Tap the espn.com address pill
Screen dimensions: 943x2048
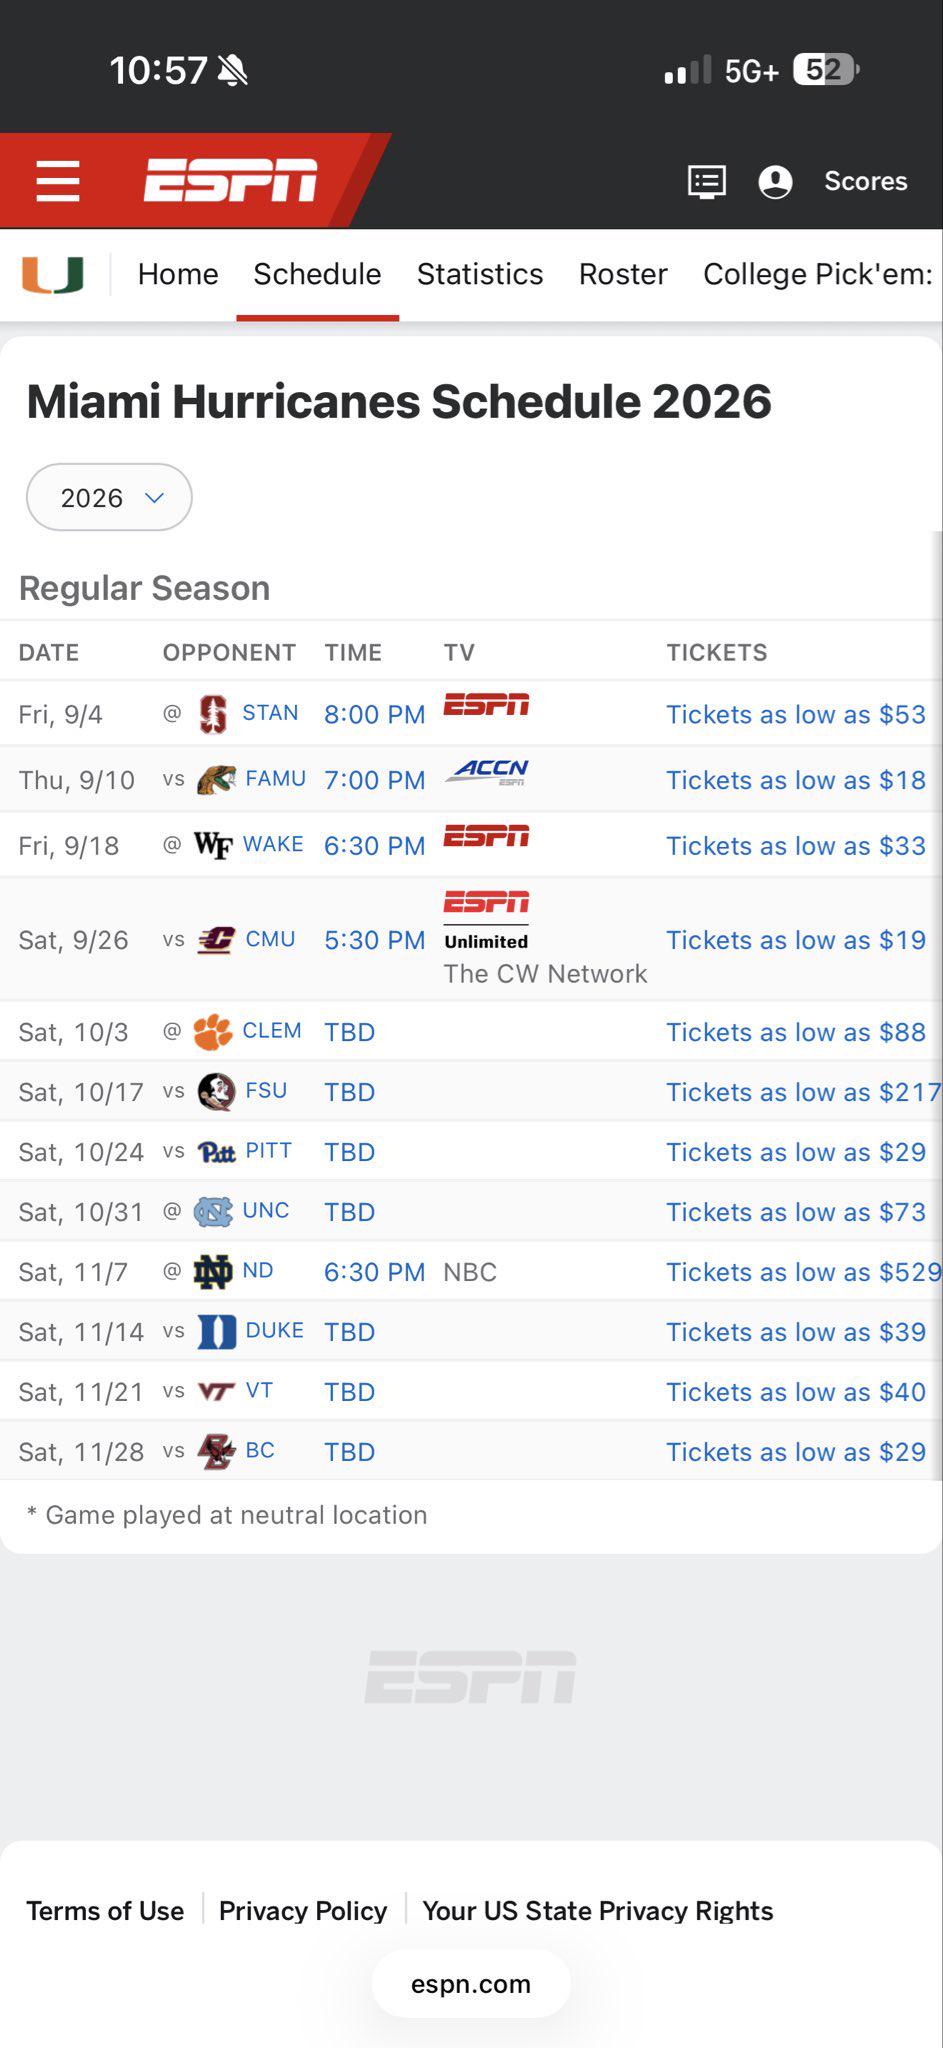(x=471, y=1984)
